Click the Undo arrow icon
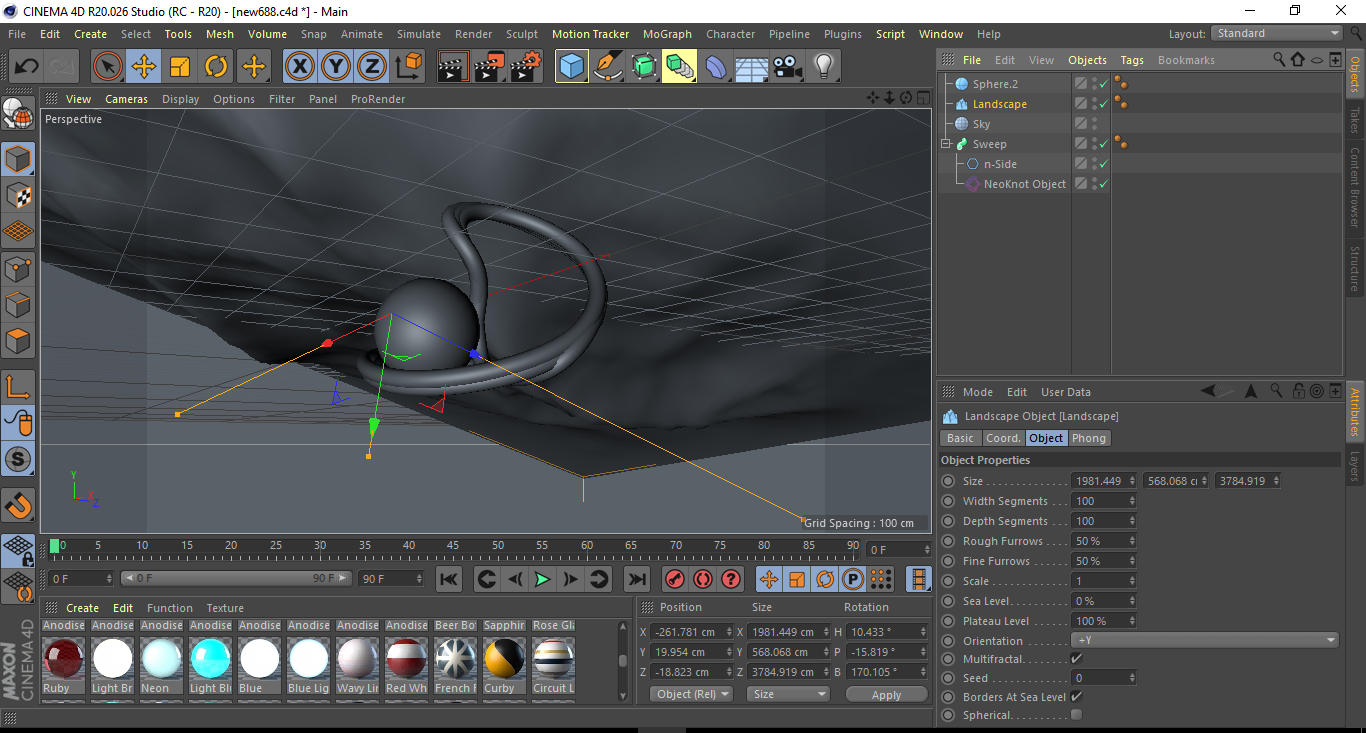Viewport: 1366px width, 733px height. pos(26,67)
